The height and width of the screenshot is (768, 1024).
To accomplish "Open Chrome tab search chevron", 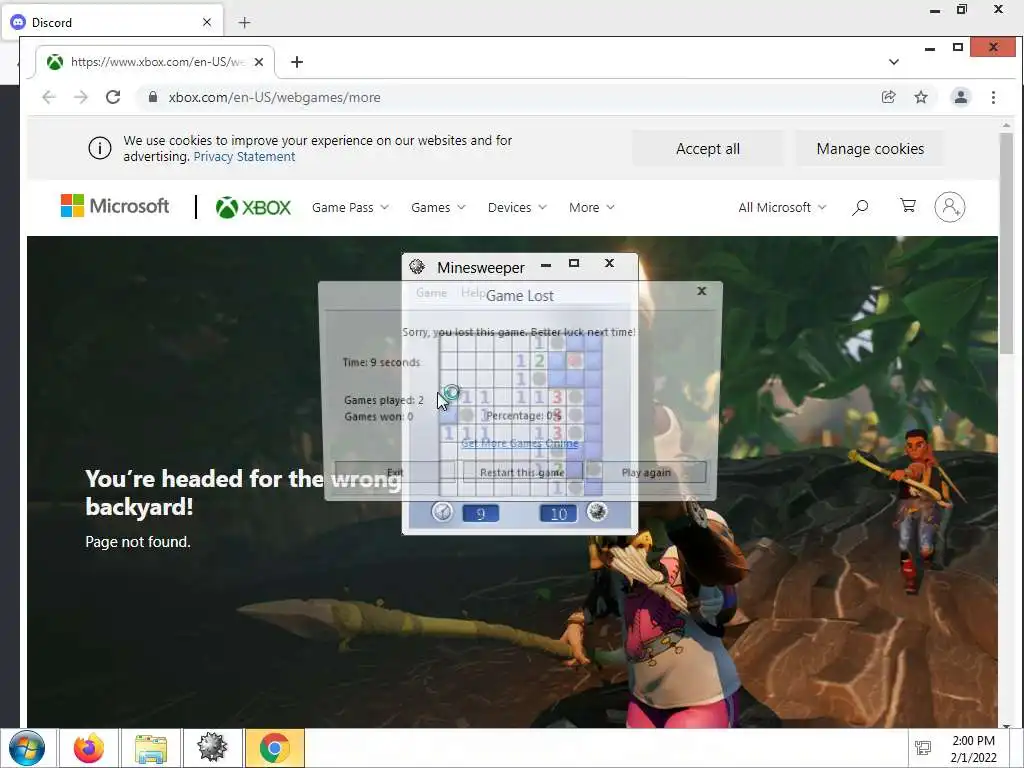I will click(893, 62).
